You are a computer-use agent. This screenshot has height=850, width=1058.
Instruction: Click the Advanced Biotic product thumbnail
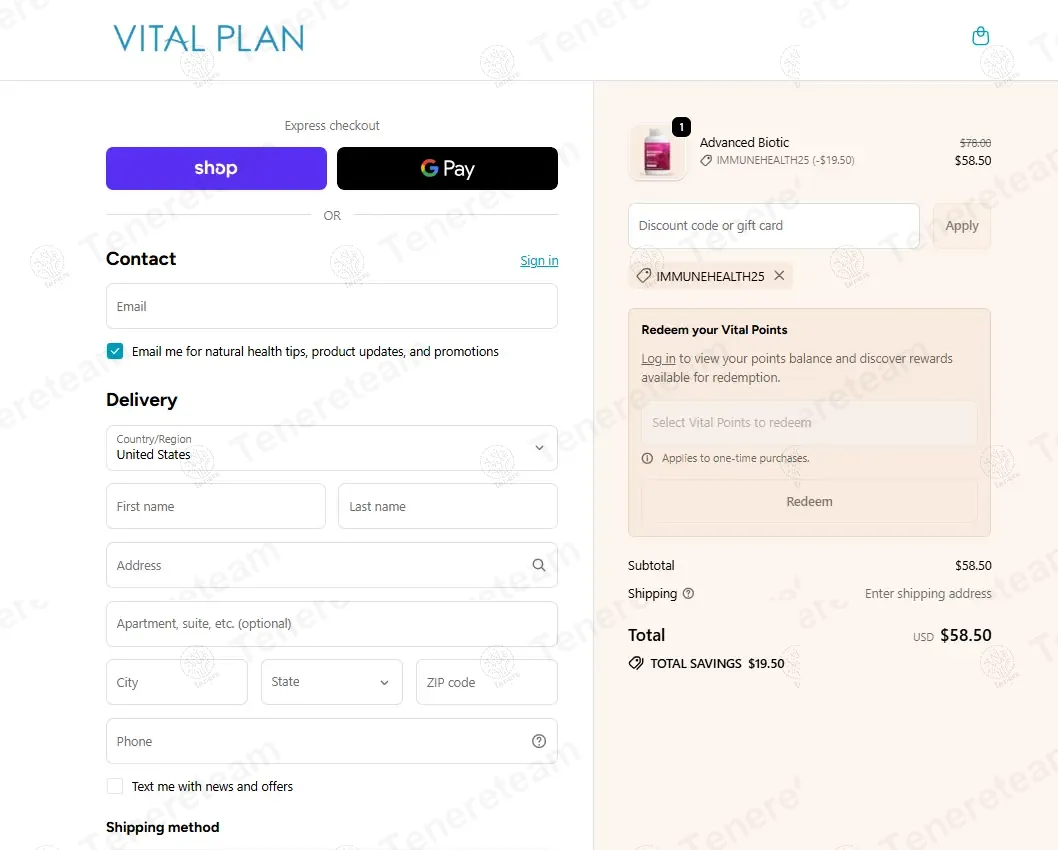pyautogui.click(x=657, y=152)
